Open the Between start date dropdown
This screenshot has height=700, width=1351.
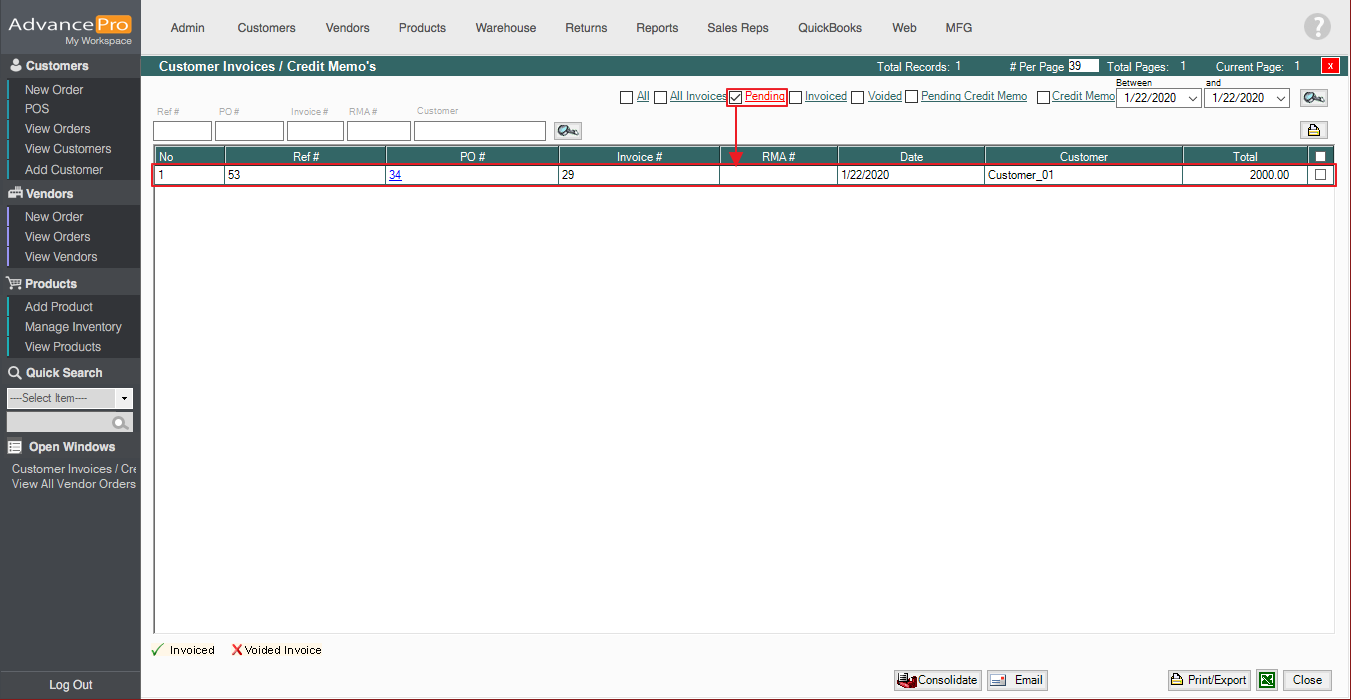click(1192, 98)
